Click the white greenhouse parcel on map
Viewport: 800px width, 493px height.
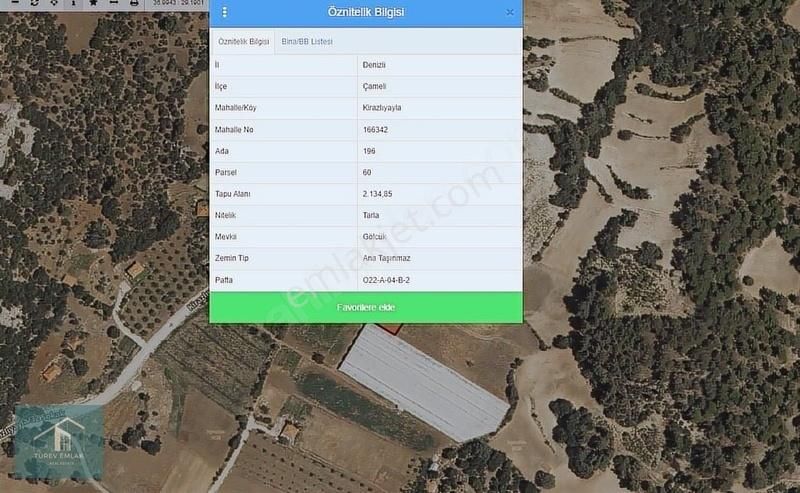click(x=424, y=385)
